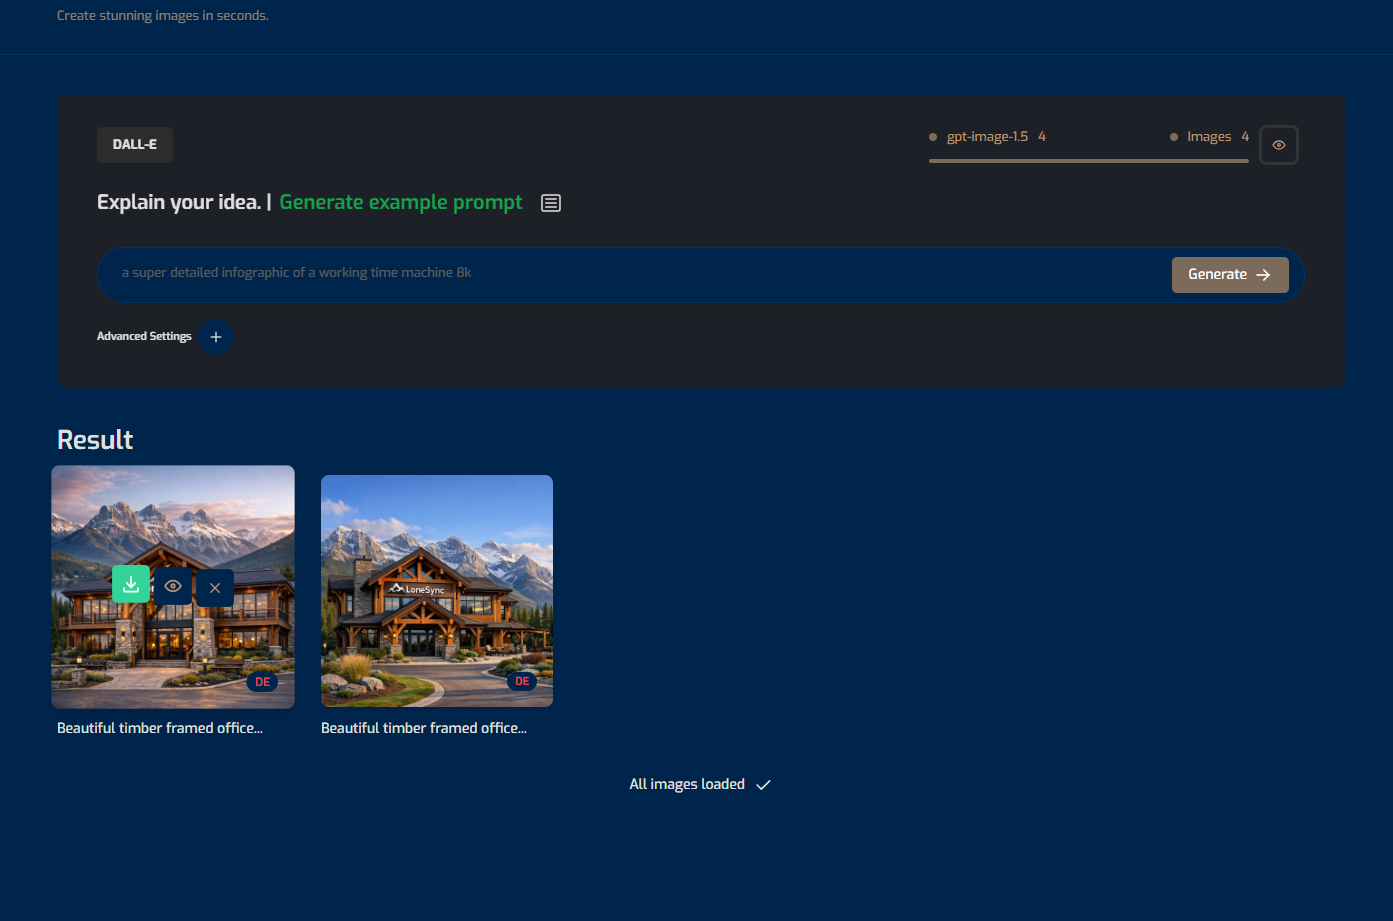Open the prompt list icon beside example prompt

(x=551, y=203)
